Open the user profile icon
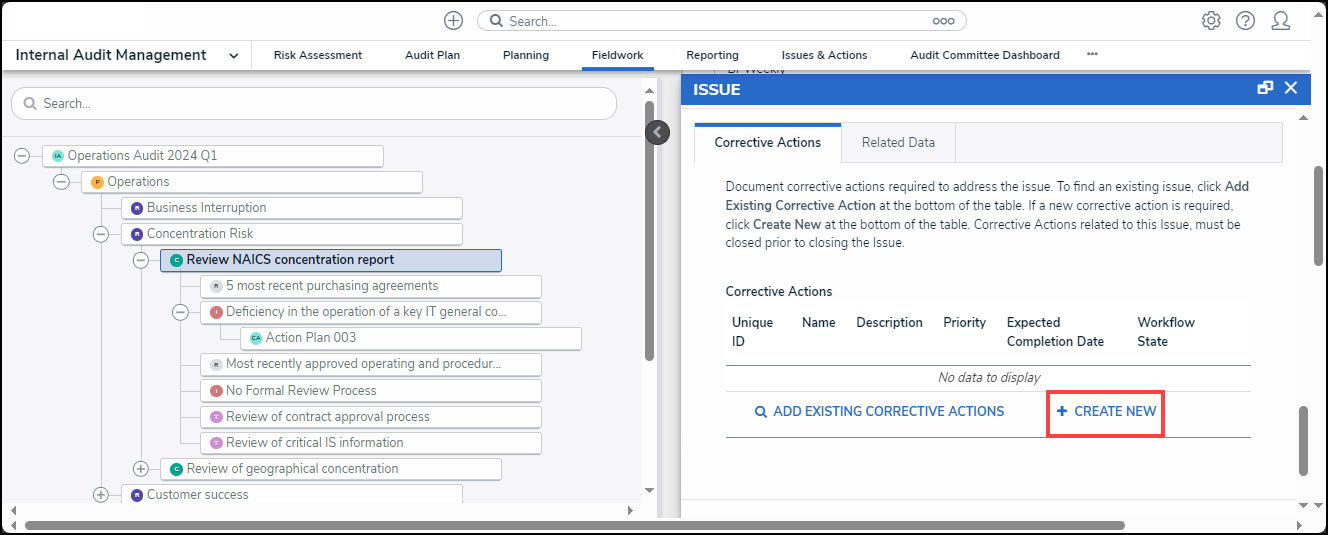The image size is (1328, 535). tap(1280, 21)
